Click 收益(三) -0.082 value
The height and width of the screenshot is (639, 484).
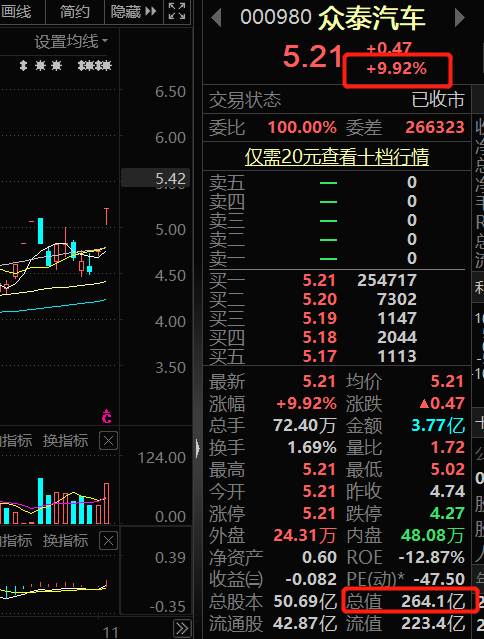coord(311,580)
